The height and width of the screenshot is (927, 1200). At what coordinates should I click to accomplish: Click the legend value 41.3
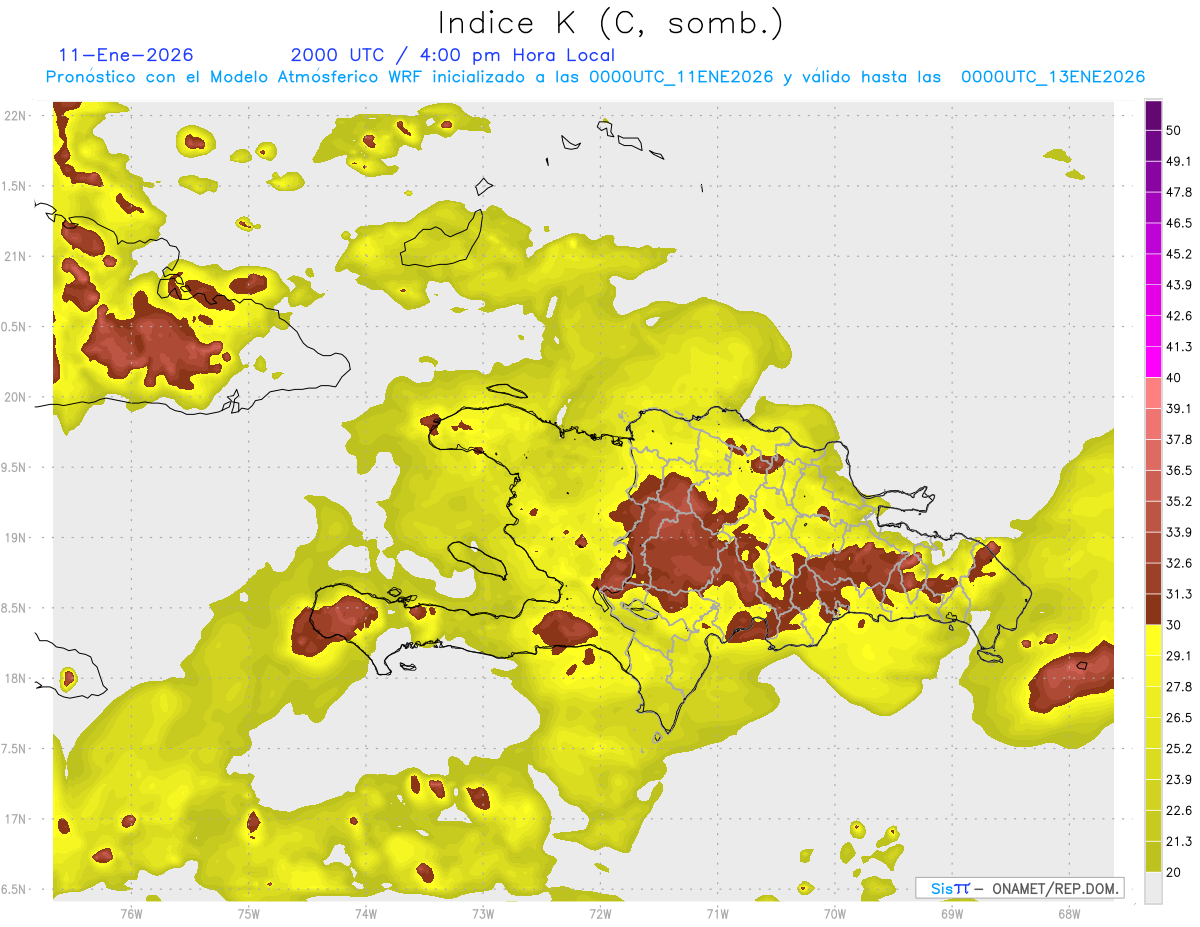pos(1179,347)
